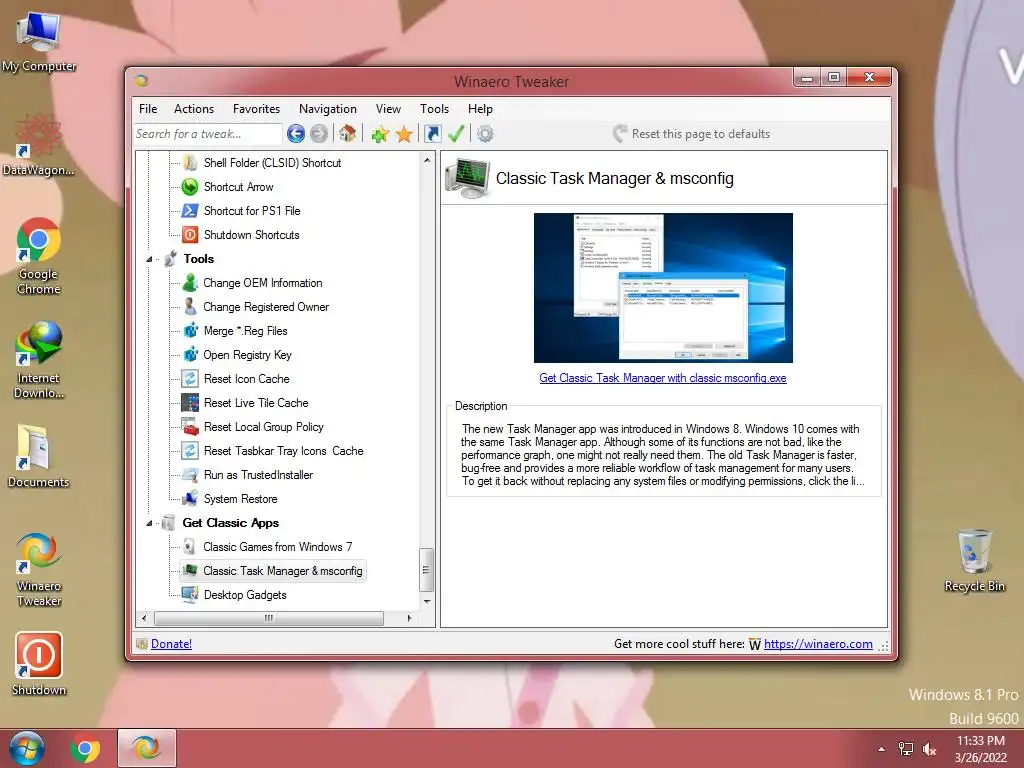The image size is (1024, 768).
Task: Click the grey Forward navigation arrow
Action: click(x=319, y=134)
